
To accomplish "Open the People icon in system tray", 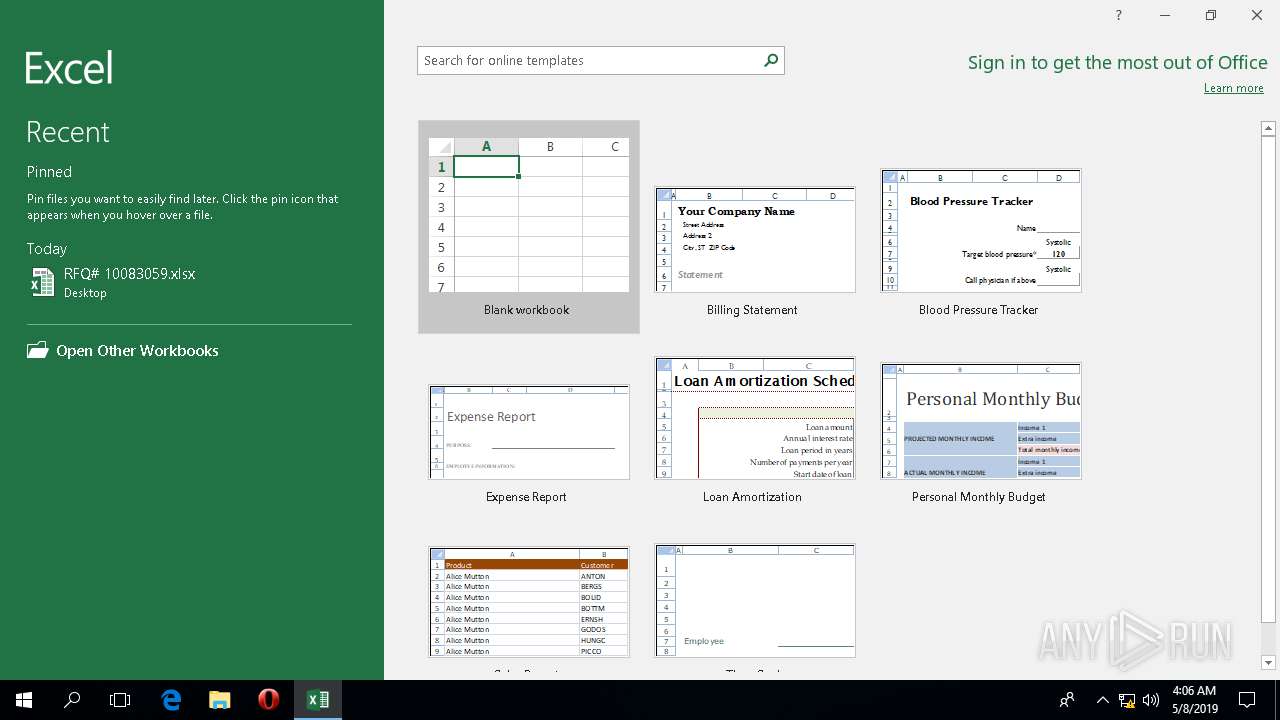I will tap(1067, 700).
